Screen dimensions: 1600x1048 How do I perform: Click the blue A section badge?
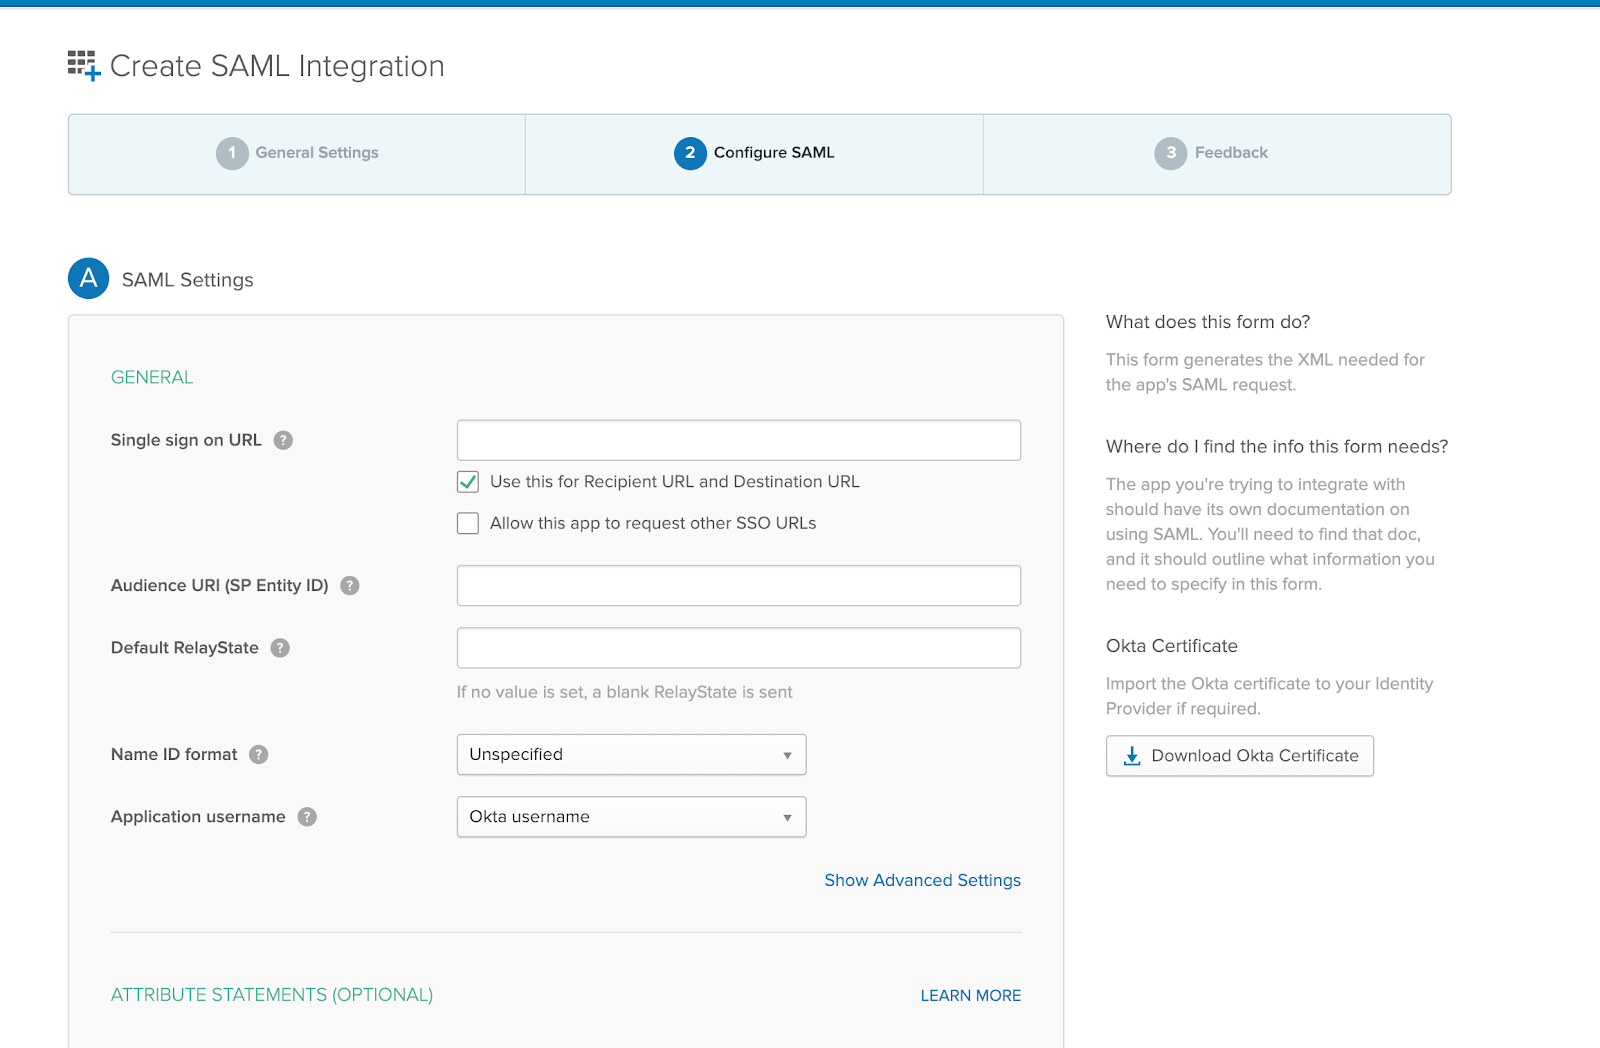point(88,278)
